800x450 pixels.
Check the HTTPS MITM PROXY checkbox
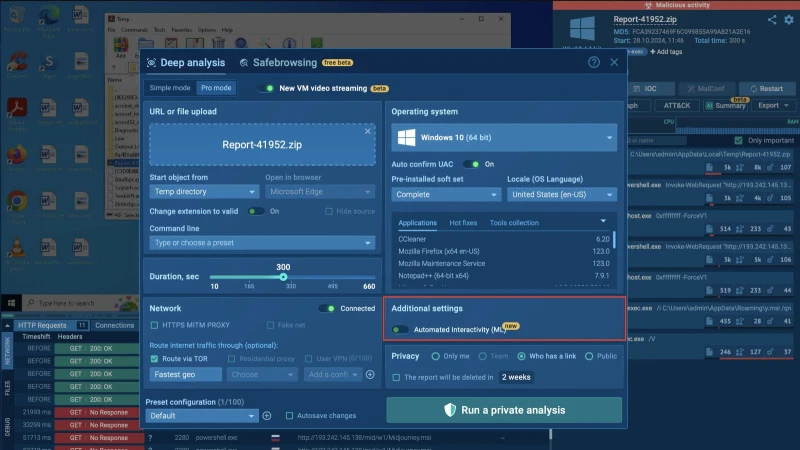tap(154, 325)
